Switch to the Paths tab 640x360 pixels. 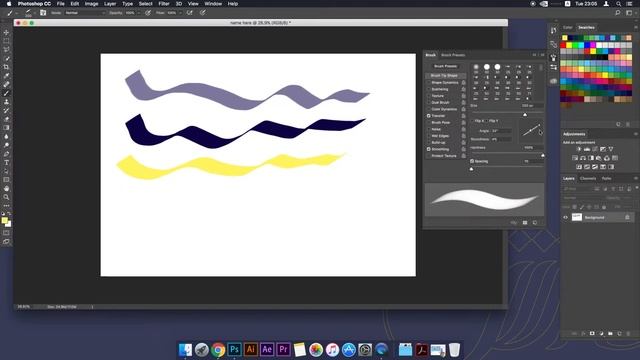[x=607, y=178]
